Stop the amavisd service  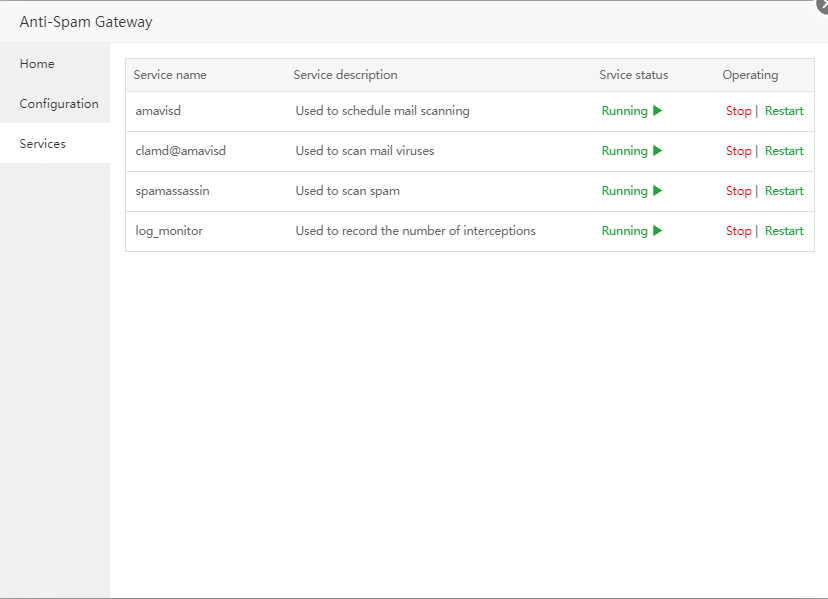pos(738,111)
